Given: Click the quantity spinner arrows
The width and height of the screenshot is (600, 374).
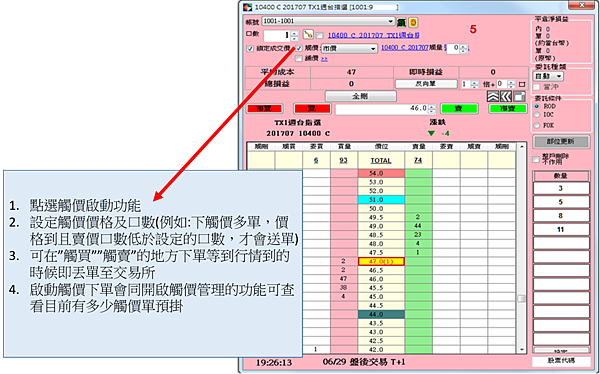Looking at the screenshot, I should coord(294,36).
